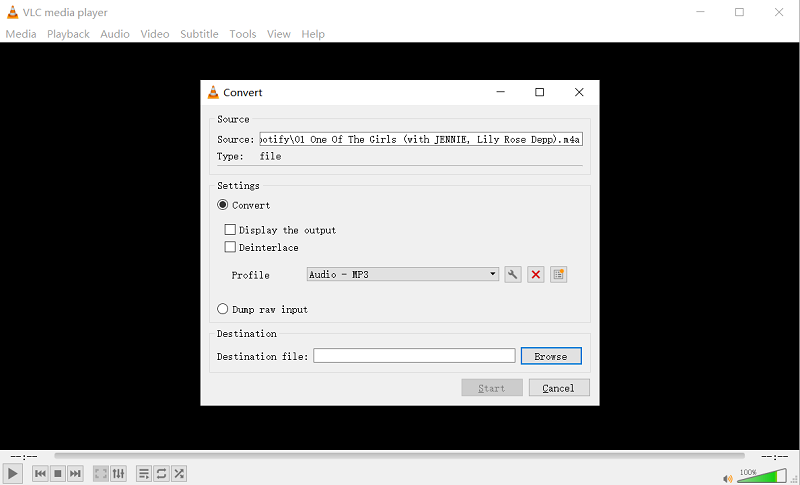Open the Profile dropdown Audio - MP3
Viewport: 800px width, 485px height.
point(403,274)
